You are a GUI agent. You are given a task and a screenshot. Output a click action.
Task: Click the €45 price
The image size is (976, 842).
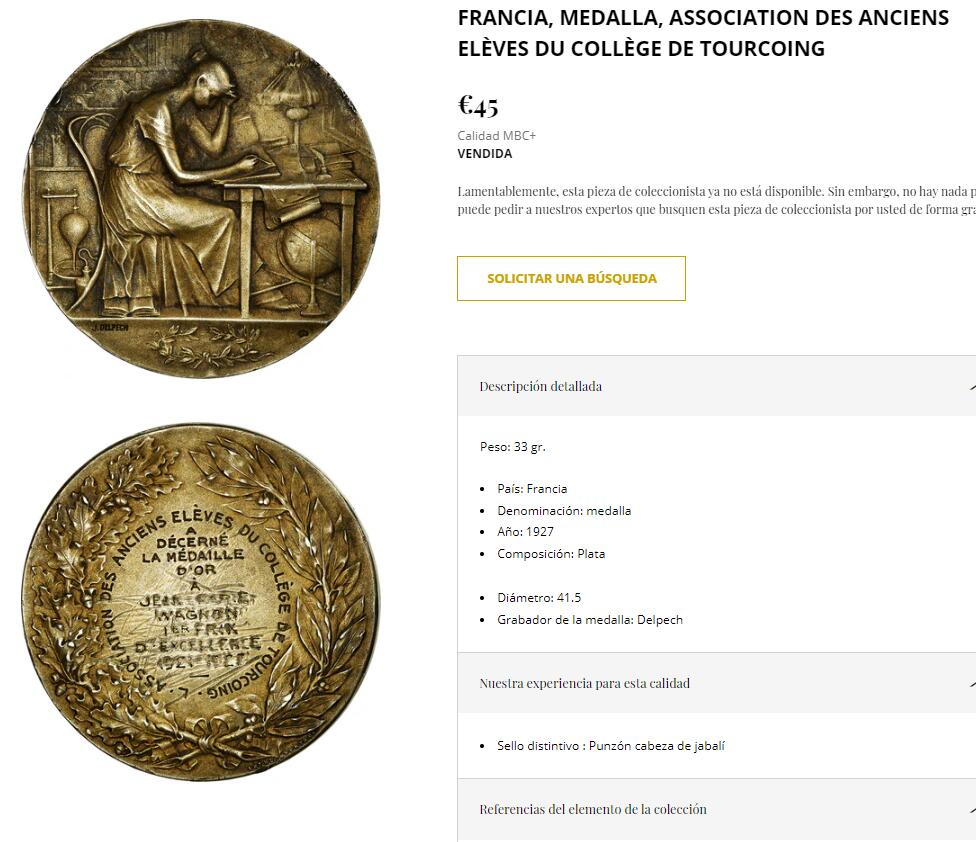click(478, 105)
